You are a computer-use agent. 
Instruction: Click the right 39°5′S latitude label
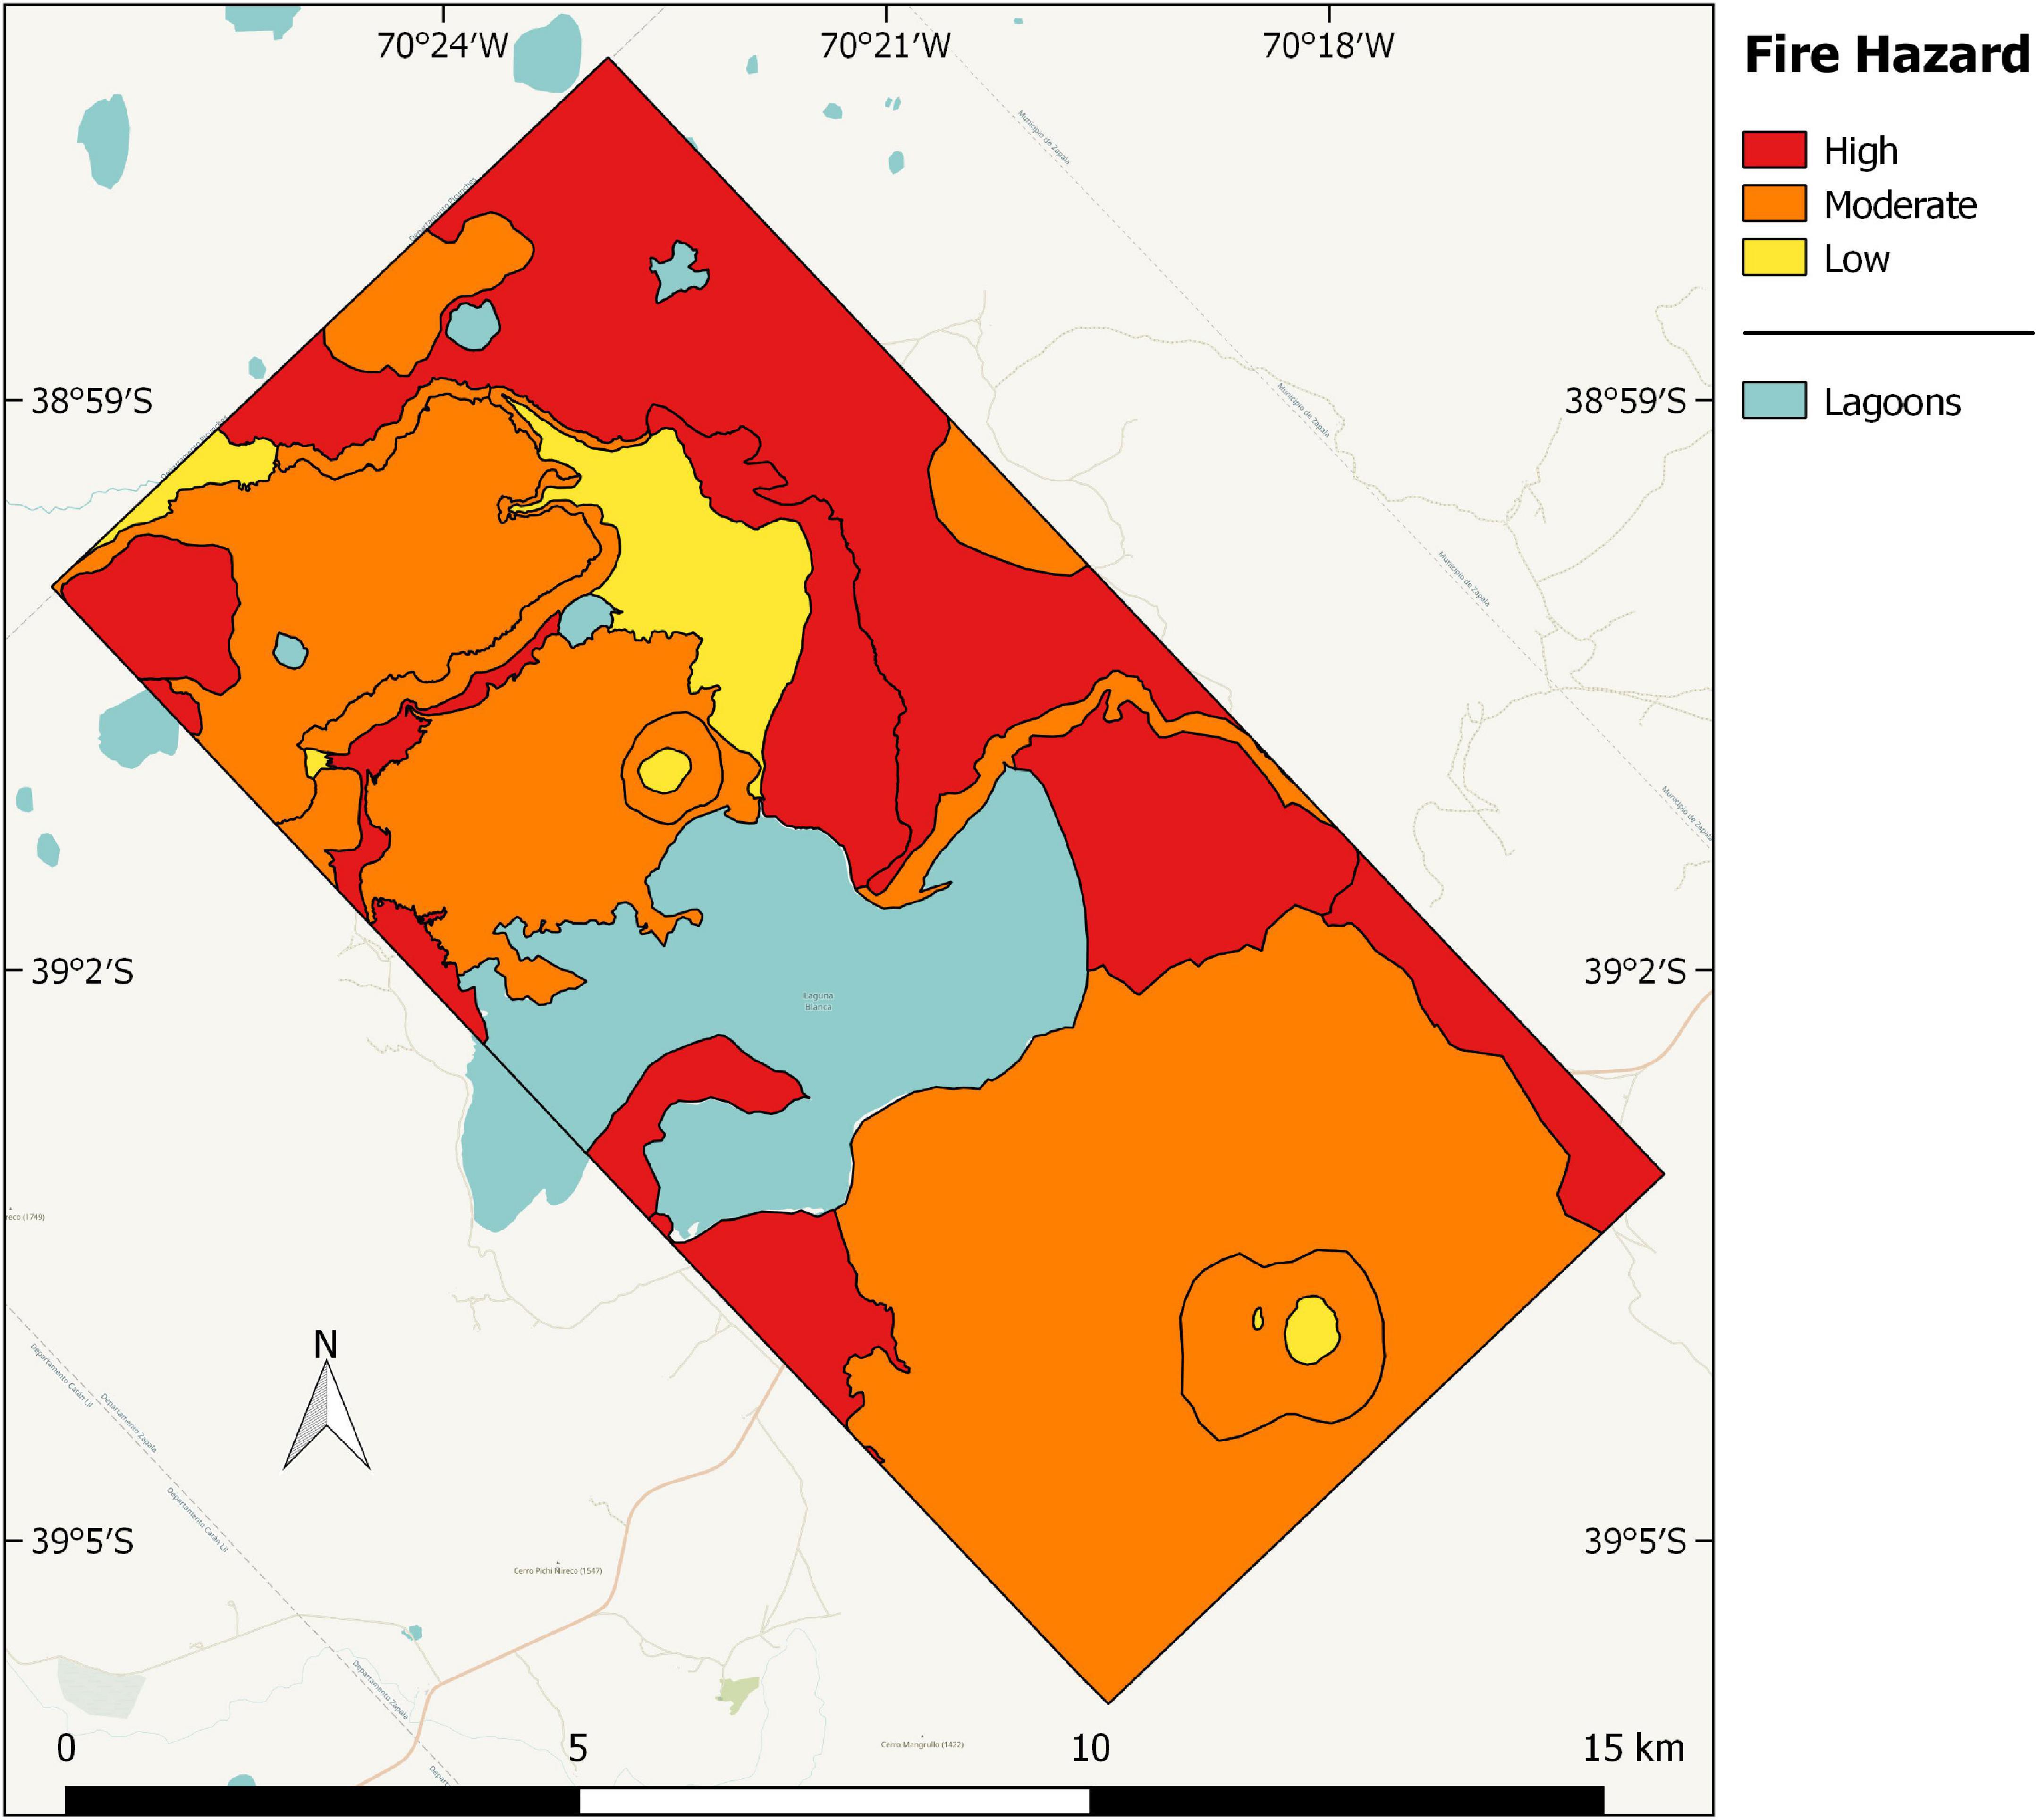click(1635, 1541)
